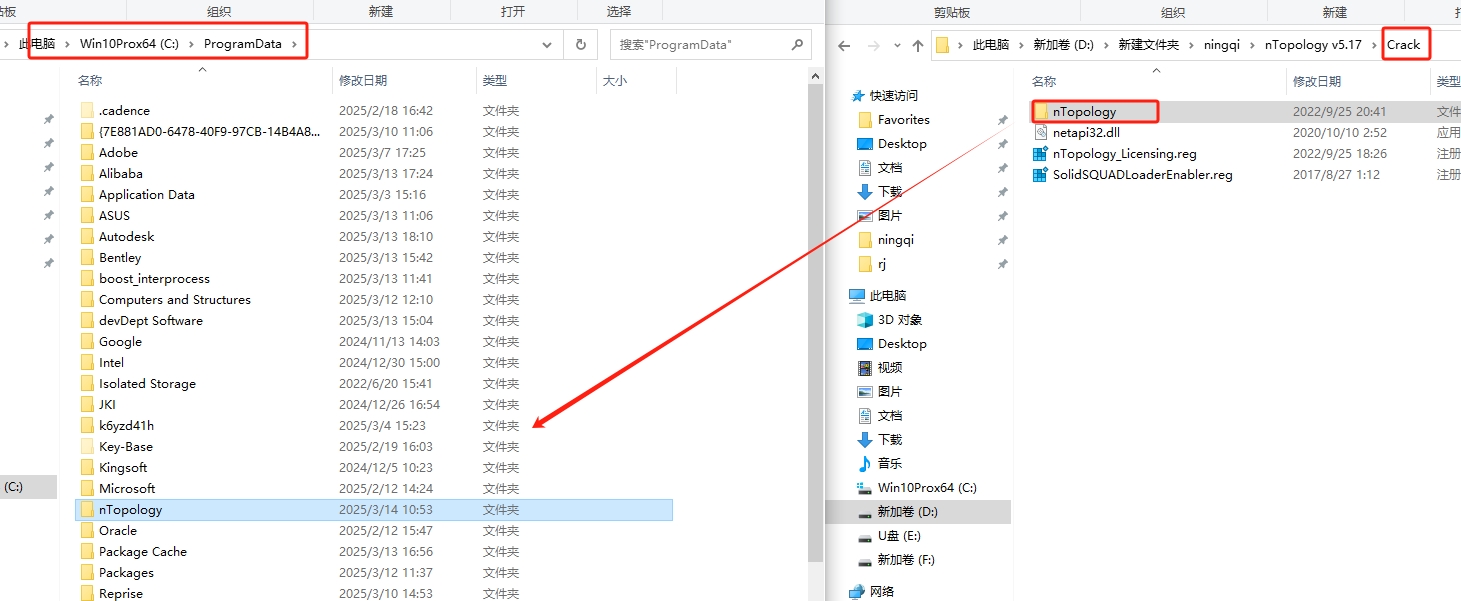1461x601 pixels.
Task: Open 新加卷 (F:) drive in tree
Action: 905,559
